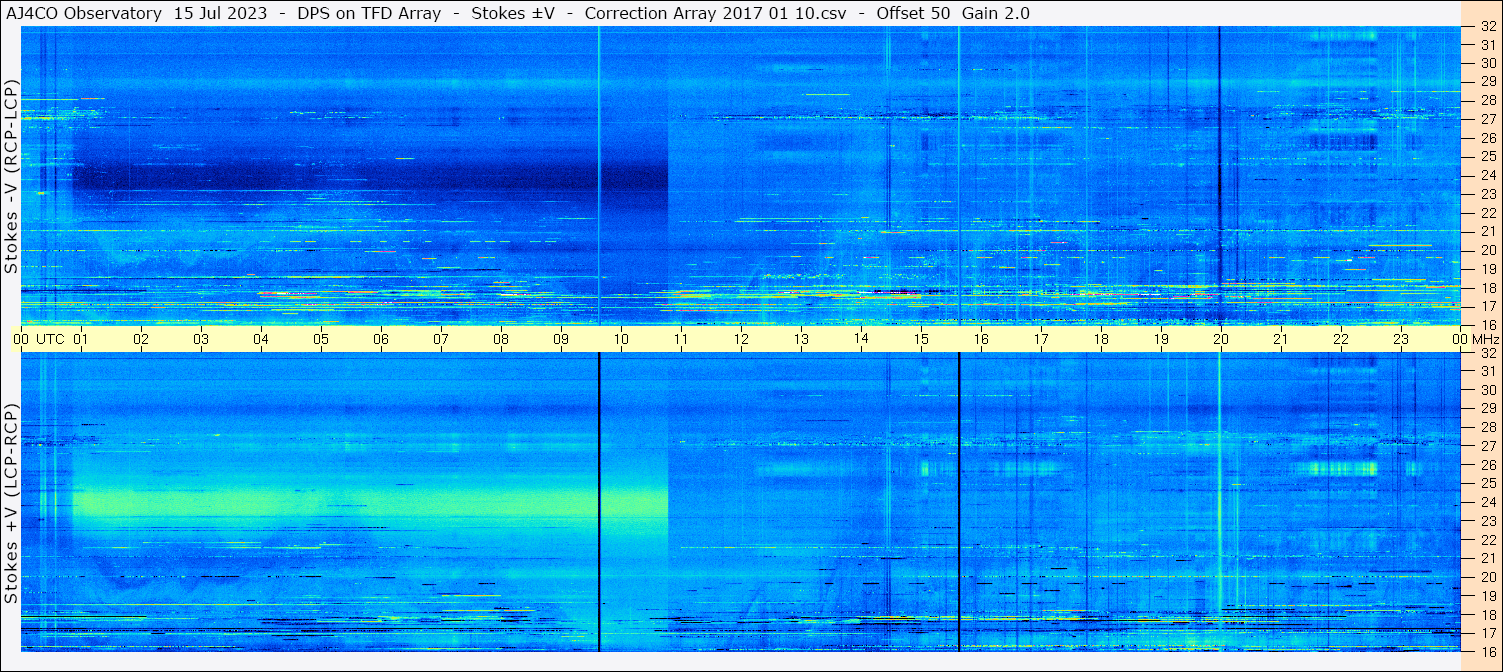Image resolution: width=1503 pixels, height=672 pixels.
Task: Pick the 22 hour mark on the time axis
Action: 1341,339
